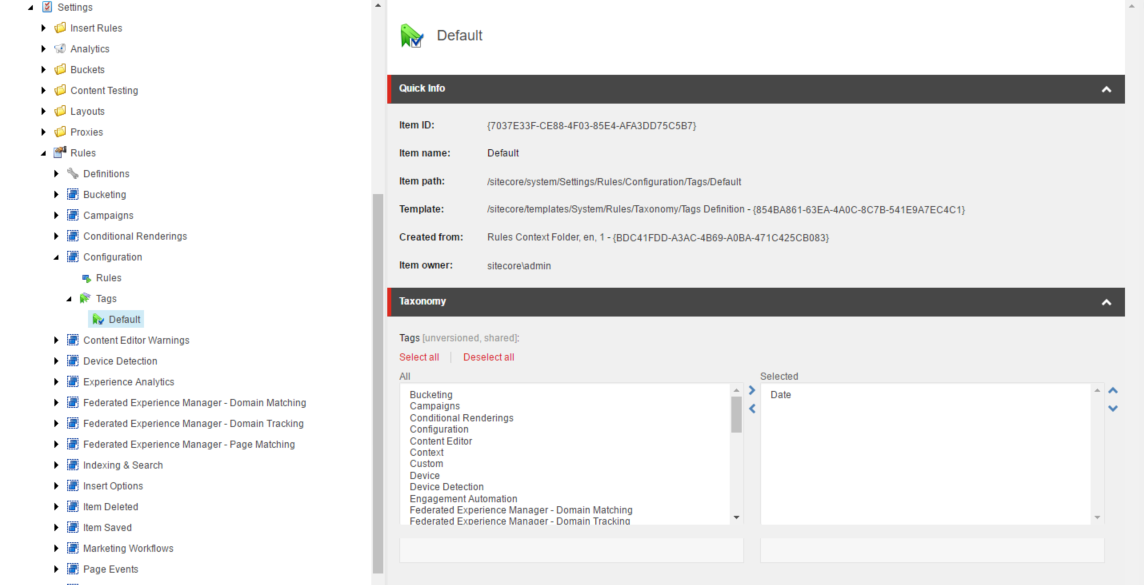The width and height of the screenshot is (1144, 585).
Task: Click the Deselect all link
Action: [x=489, y=357]
